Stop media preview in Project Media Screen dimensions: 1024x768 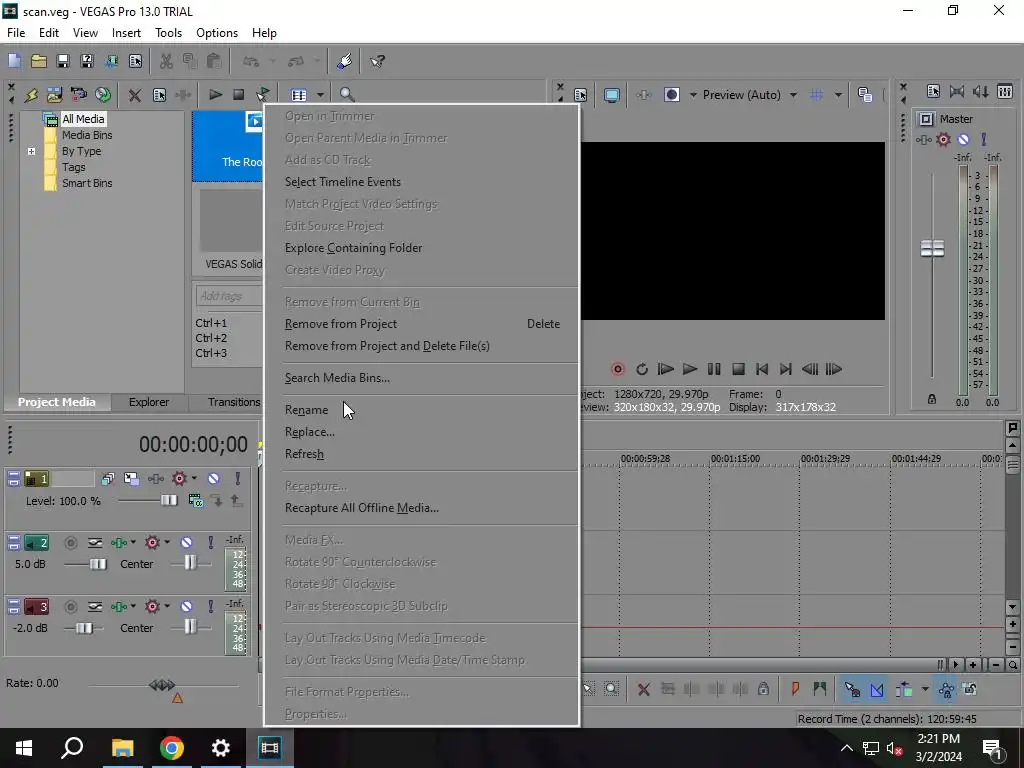[x=238, y=95]
